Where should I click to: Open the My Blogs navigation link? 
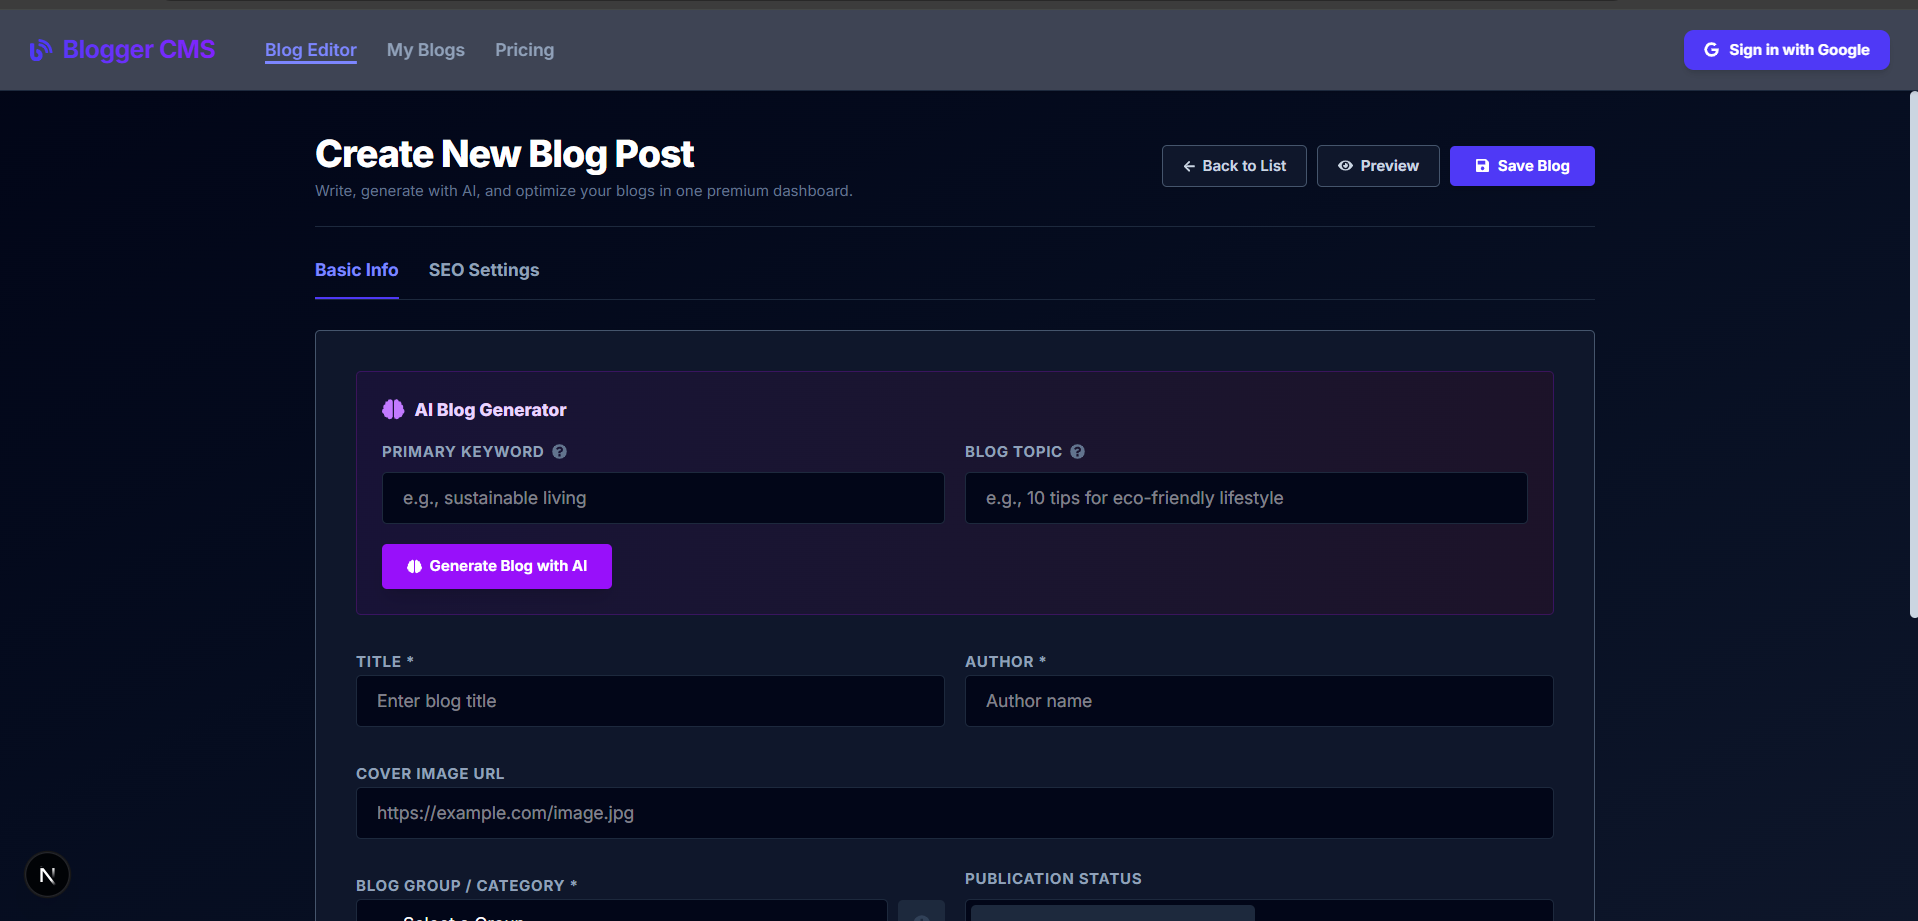(x=426, y=50)
